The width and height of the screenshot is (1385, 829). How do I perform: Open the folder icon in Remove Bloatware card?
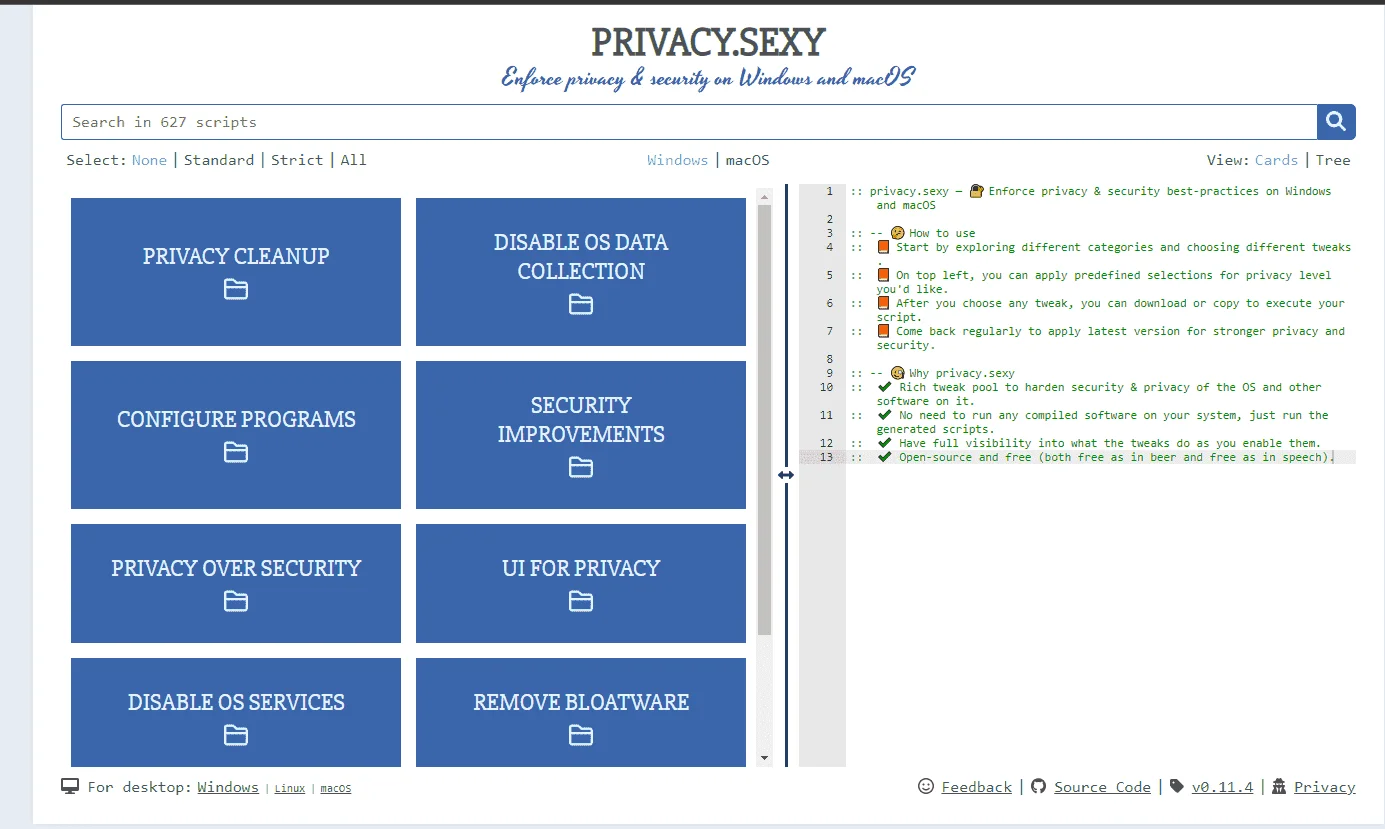581,736
